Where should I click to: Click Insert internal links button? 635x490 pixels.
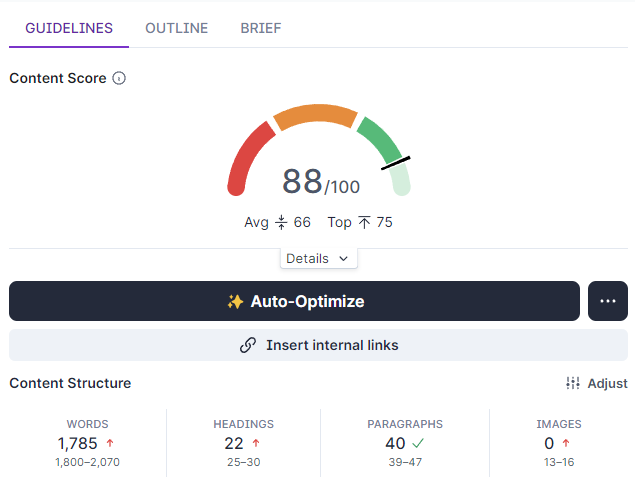pos(318,345)
